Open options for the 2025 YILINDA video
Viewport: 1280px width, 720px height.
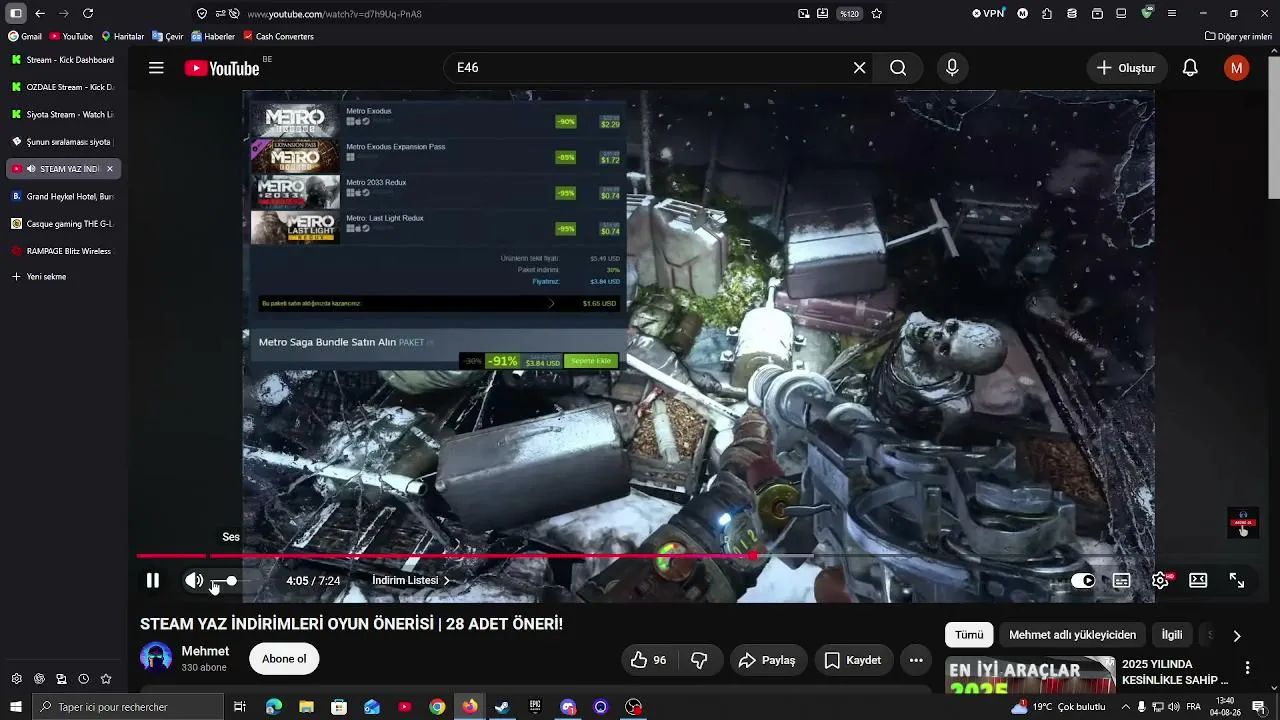[1247, 668]
